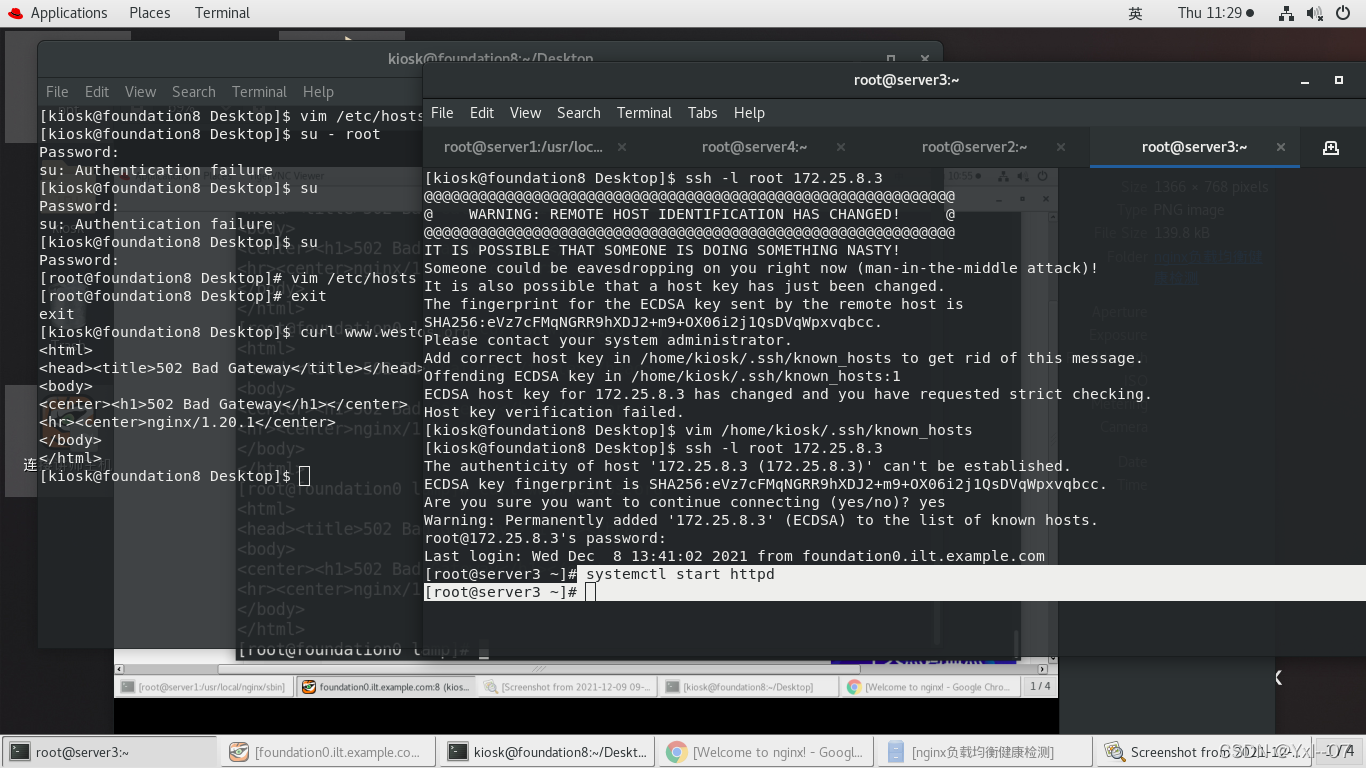This screenshot has width=1366, height=768.
Task: Maximize the kiosk@foundation8 terminal window
Action: click(891, 58)
